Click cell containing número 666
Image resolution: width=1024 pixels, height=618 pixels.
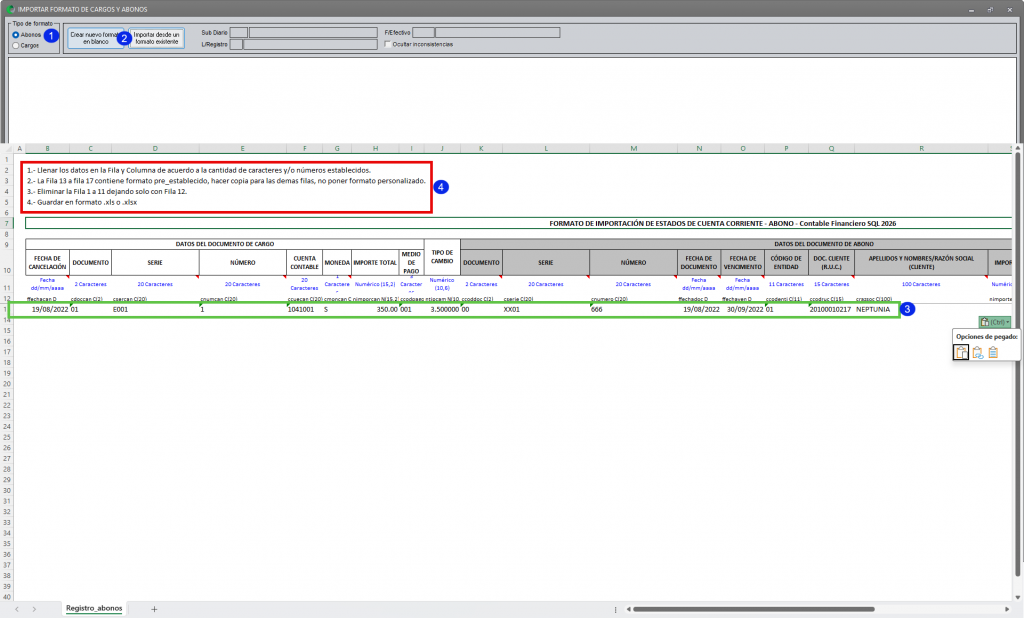(633, 310)
